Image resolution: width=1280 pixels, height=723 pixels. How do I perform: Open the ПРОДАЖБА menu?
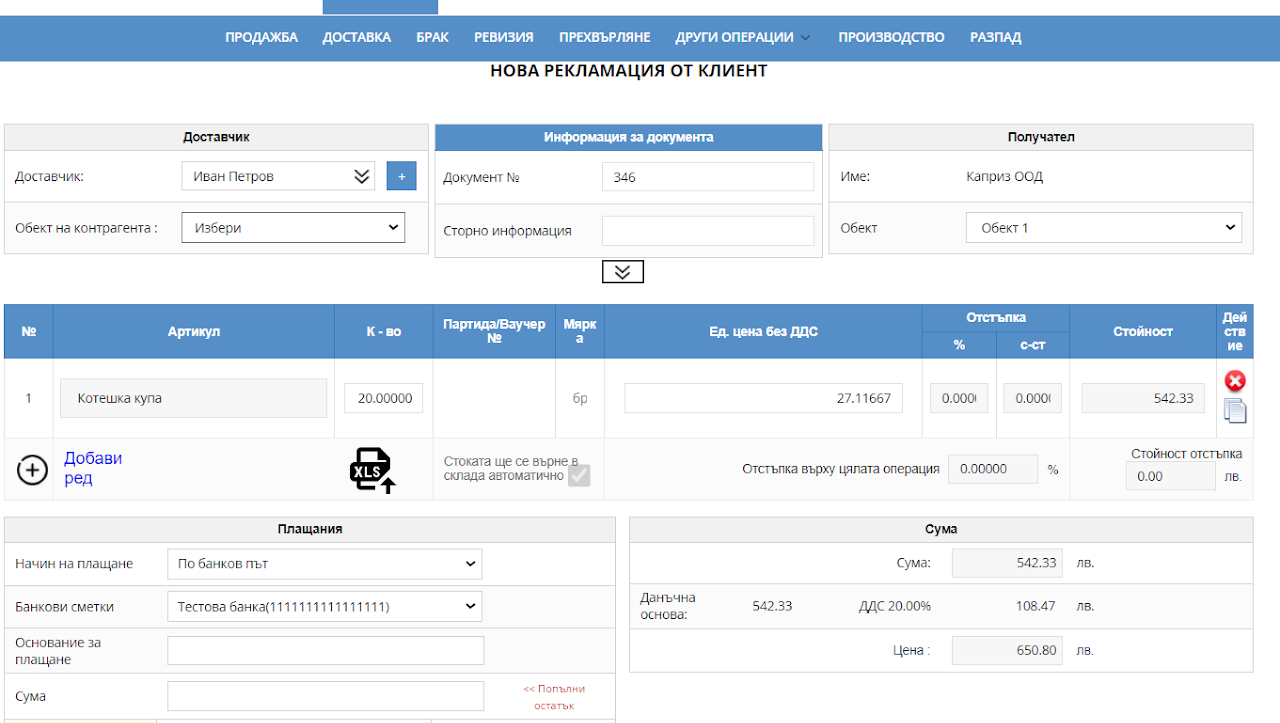tap(262, 37)
